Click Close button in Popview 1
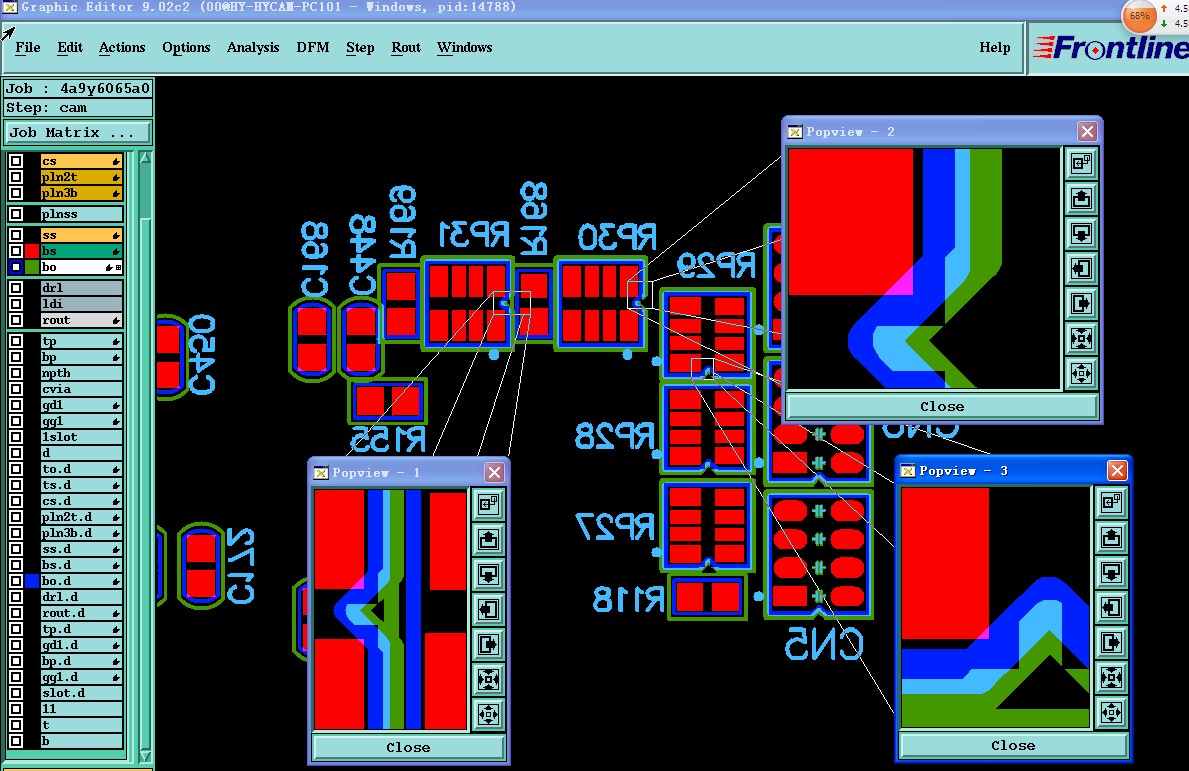Screen dimensions: 1189x771 (x=409, y=747)
